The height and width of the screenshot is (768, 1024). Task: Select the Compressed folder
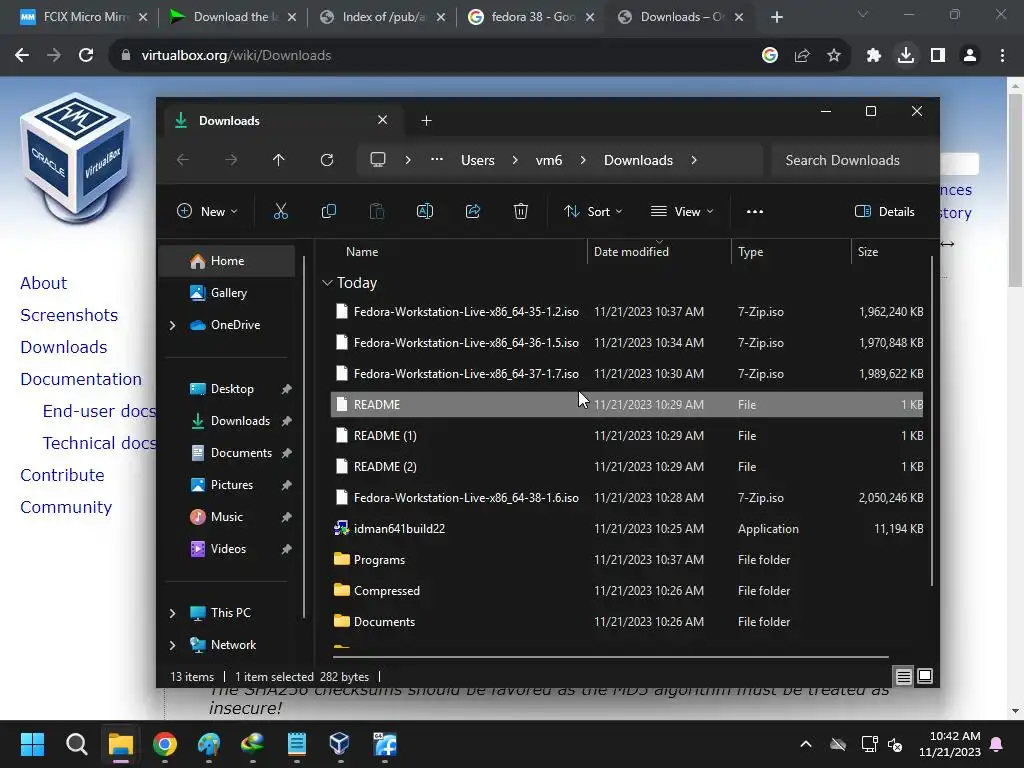[x=627, y=590]
